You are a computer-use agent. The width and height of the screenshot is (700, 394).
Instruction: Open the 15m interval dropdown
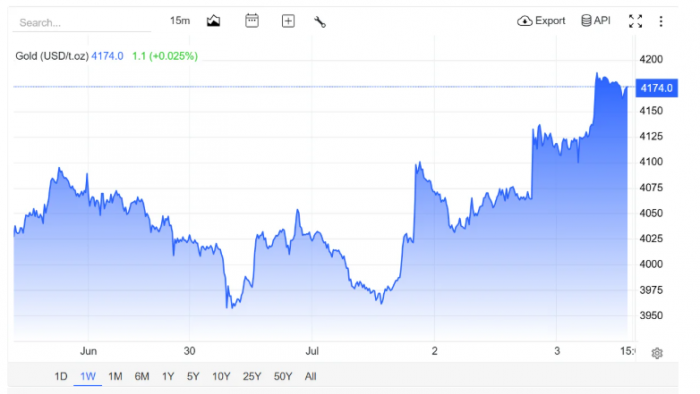(180, 21)
